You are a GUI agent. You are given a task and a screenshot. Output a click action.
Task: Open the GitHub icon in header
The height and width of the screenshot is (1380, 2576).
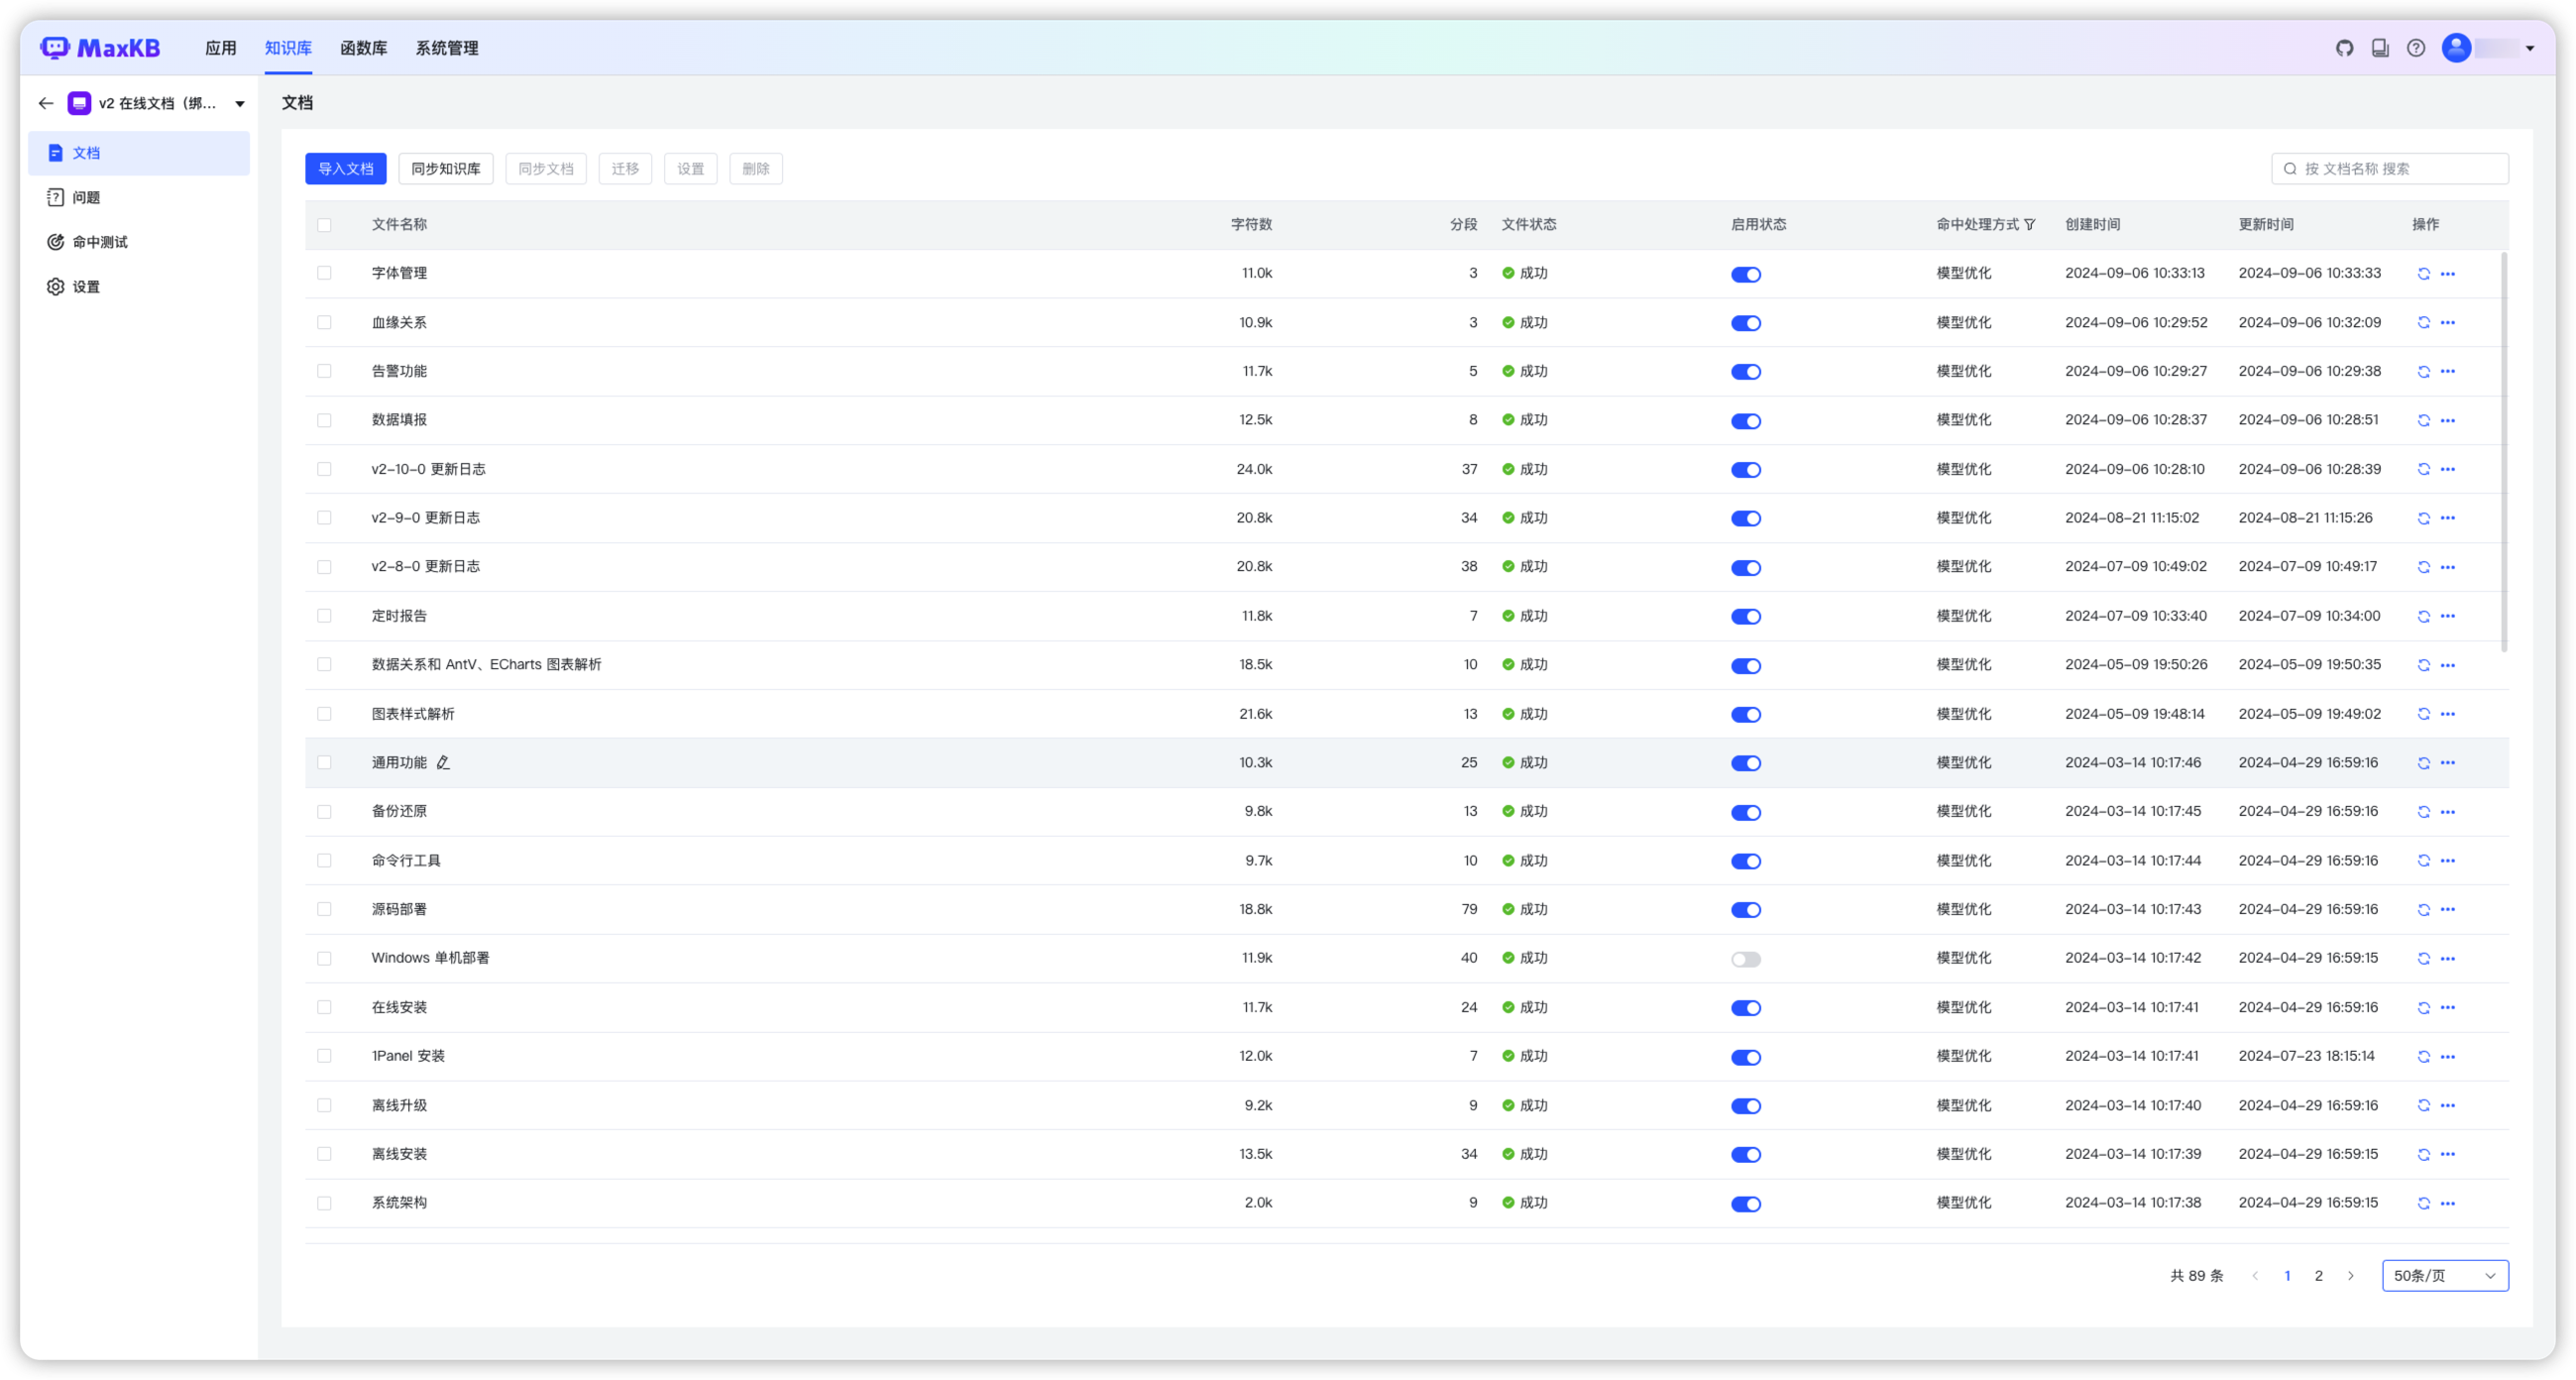coord(2344,48)
